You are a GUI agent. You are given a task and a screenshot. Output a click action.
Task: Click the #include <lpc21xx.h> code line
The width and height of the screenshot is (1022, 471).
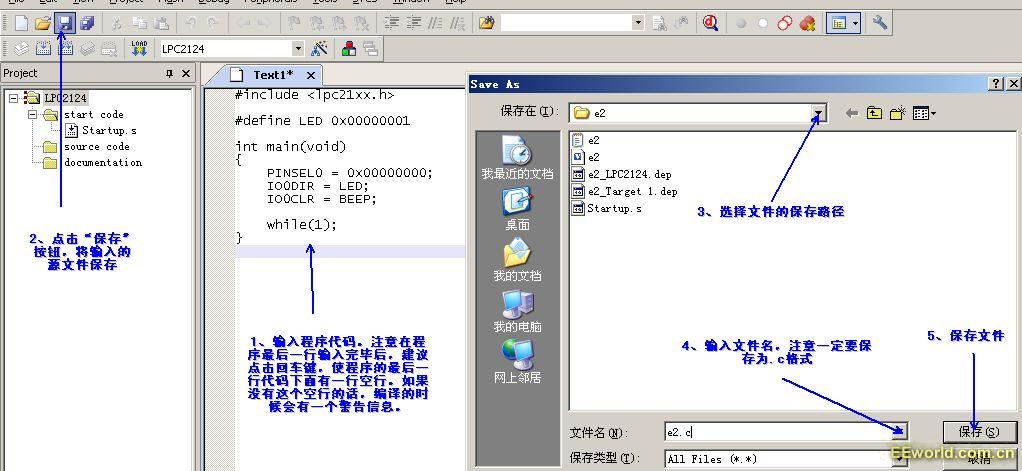coord(315,95)
